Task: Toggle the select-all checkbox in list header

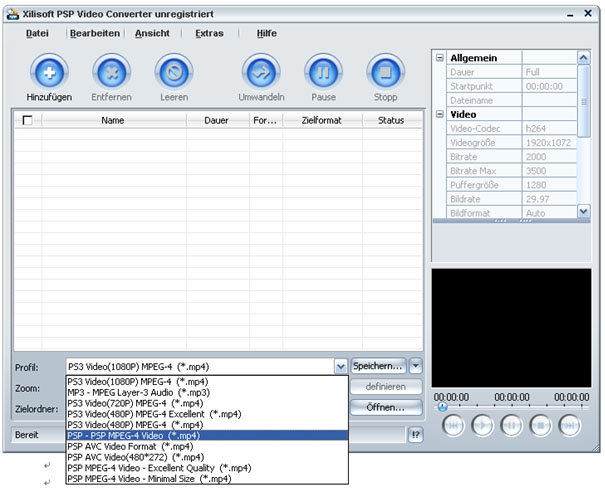Action: click(27, 120)
